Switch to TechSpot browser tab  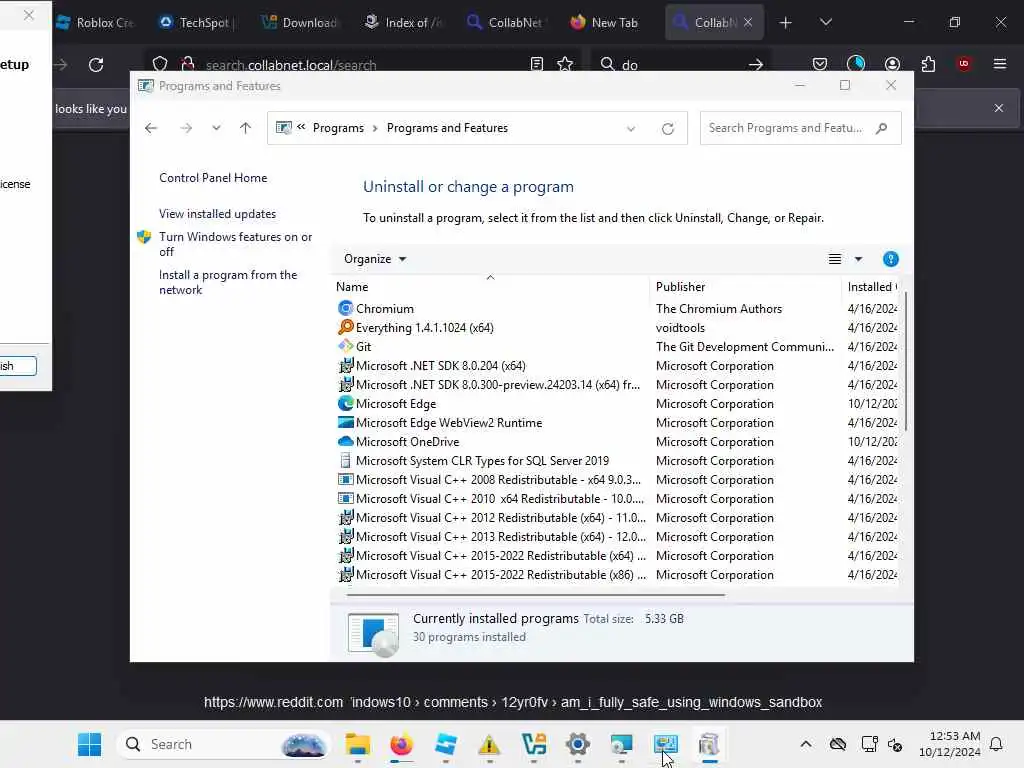tap(196, 22)
